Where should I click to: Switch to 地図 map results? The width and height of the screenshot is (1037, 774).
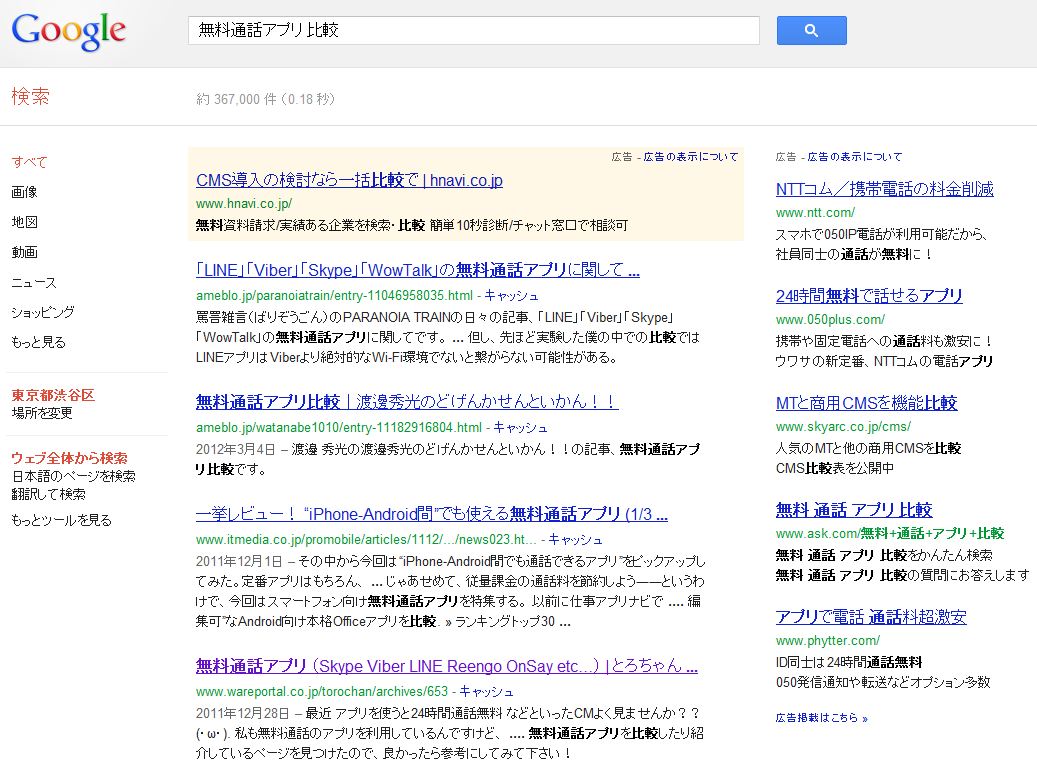click(x=24, y=222)
